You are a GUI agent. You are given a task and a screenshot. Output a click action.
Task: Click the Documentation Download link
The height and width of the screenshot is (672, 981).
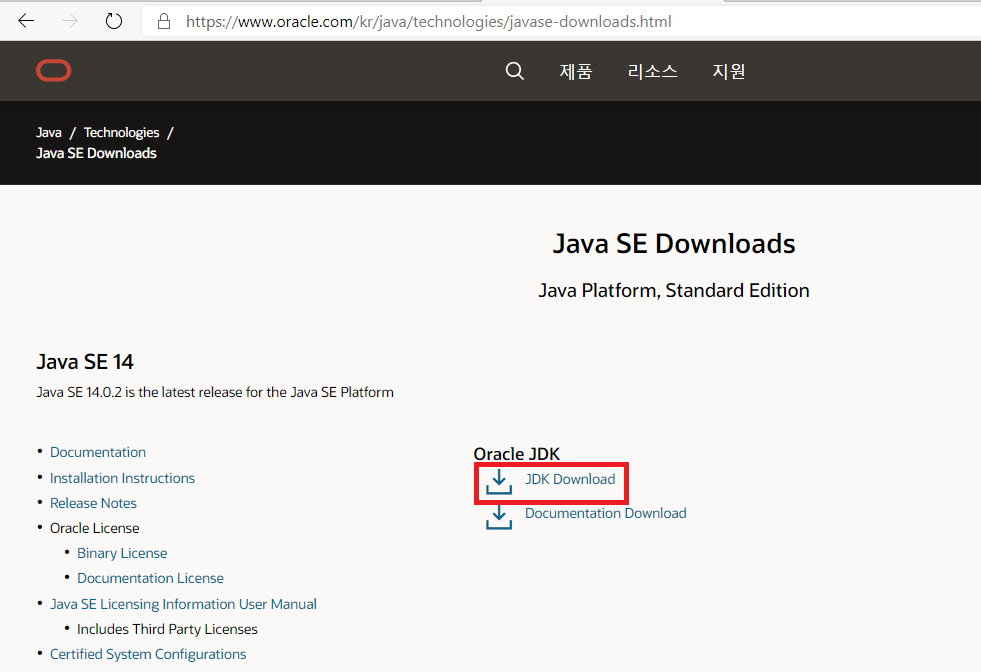606,513
